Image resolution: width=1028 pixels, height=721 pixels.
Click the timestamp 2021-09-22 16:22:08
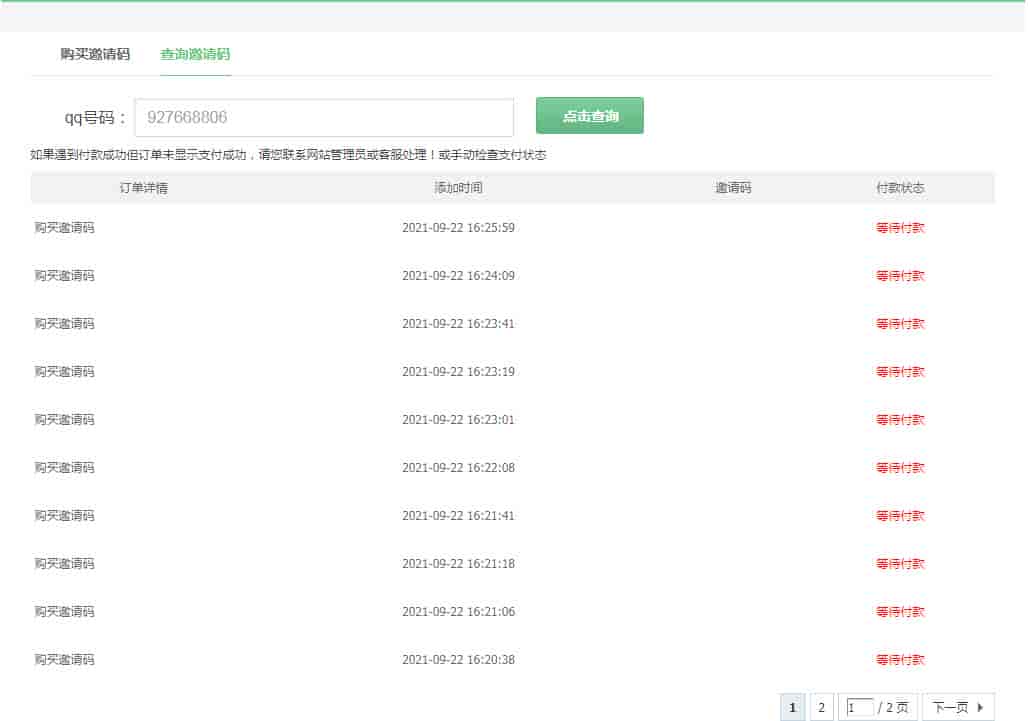458,468
